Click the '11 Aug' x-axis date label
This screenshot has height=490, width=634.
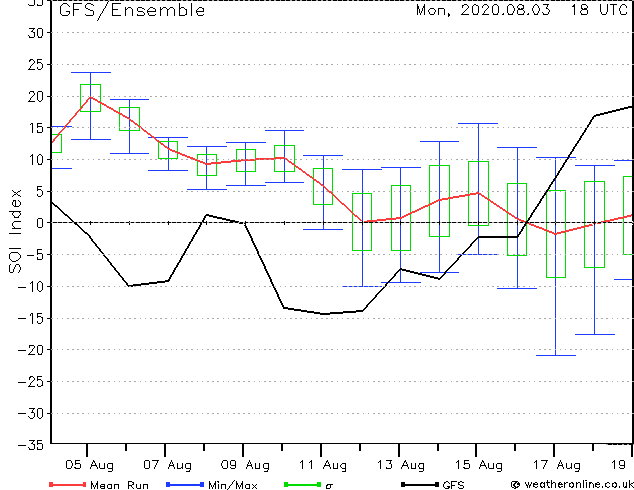[x=323, y=465]
